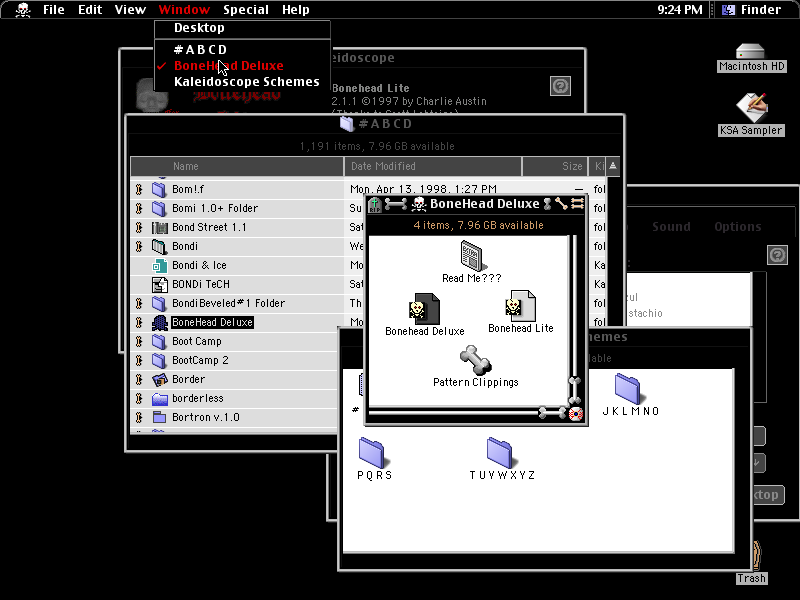800x600 pixels.
Task: Expand the Bom!.f folder row
Action: click(139, 189)
